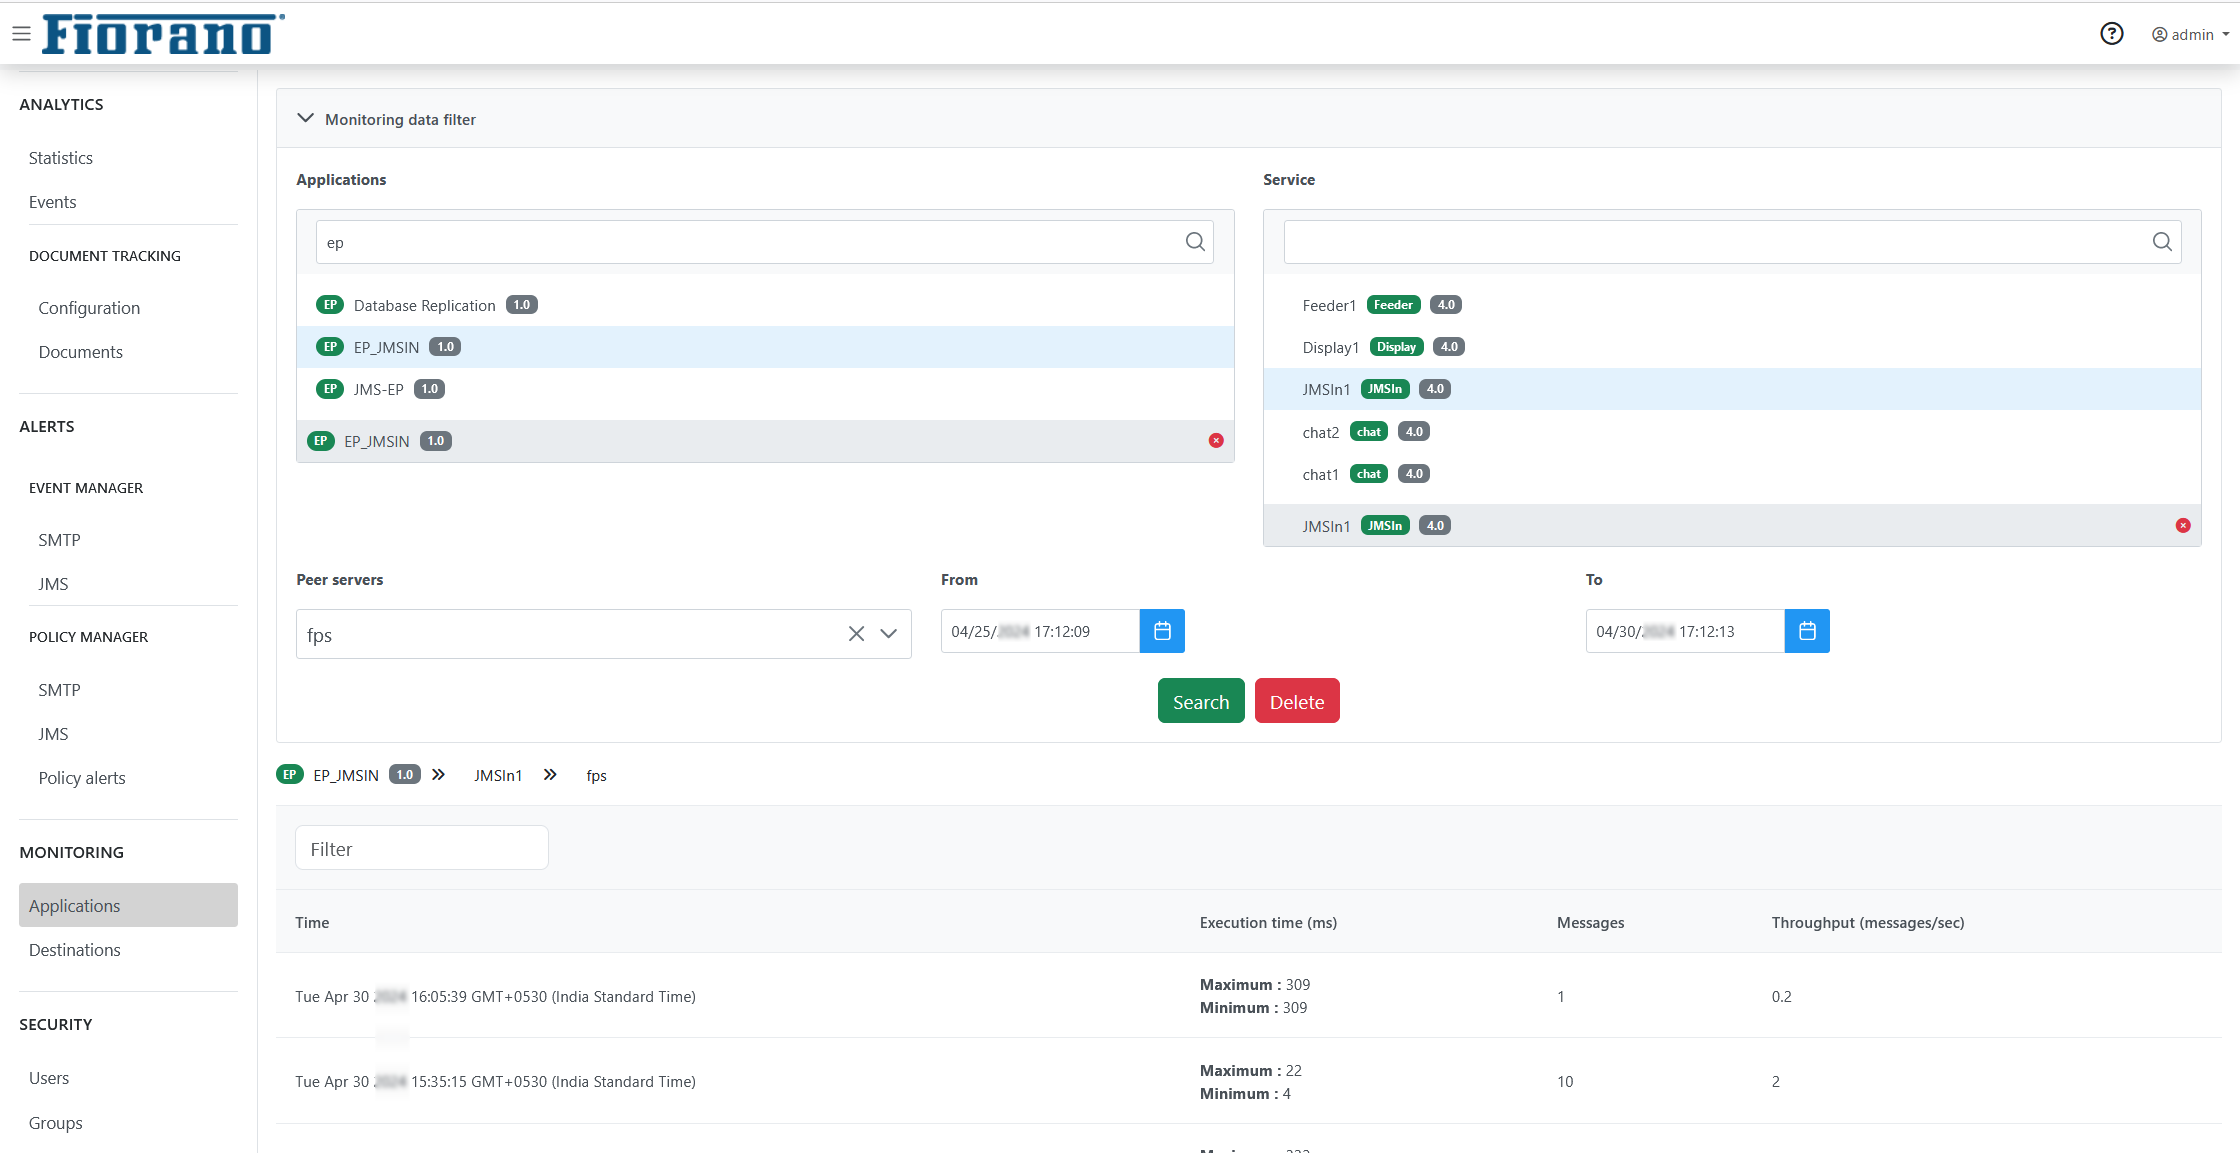Screen dimensions: 2240x1153
Task: Select the highlighted JMSIn1 service in list
Action: [1732, 389]
